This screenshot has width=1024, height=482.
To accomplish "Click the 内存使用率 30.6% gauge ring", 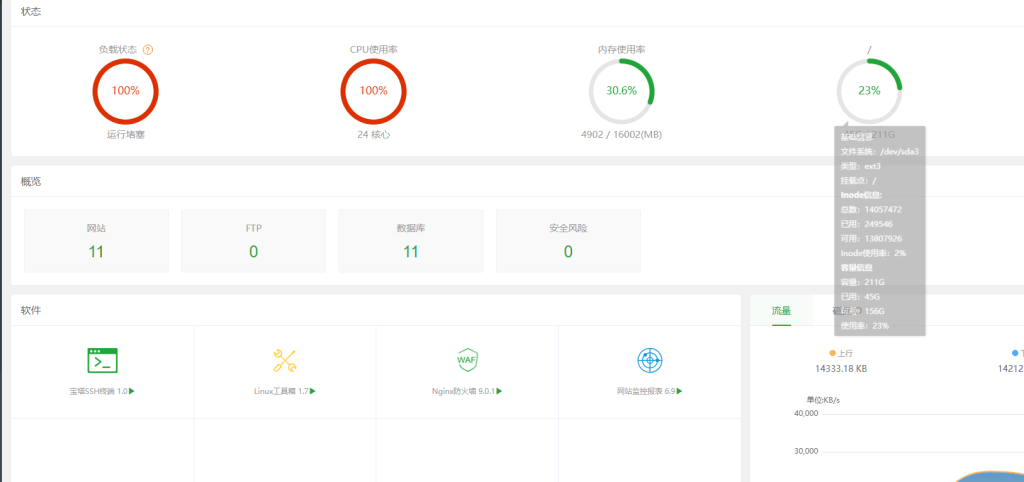I will click(x=621, y=90).
